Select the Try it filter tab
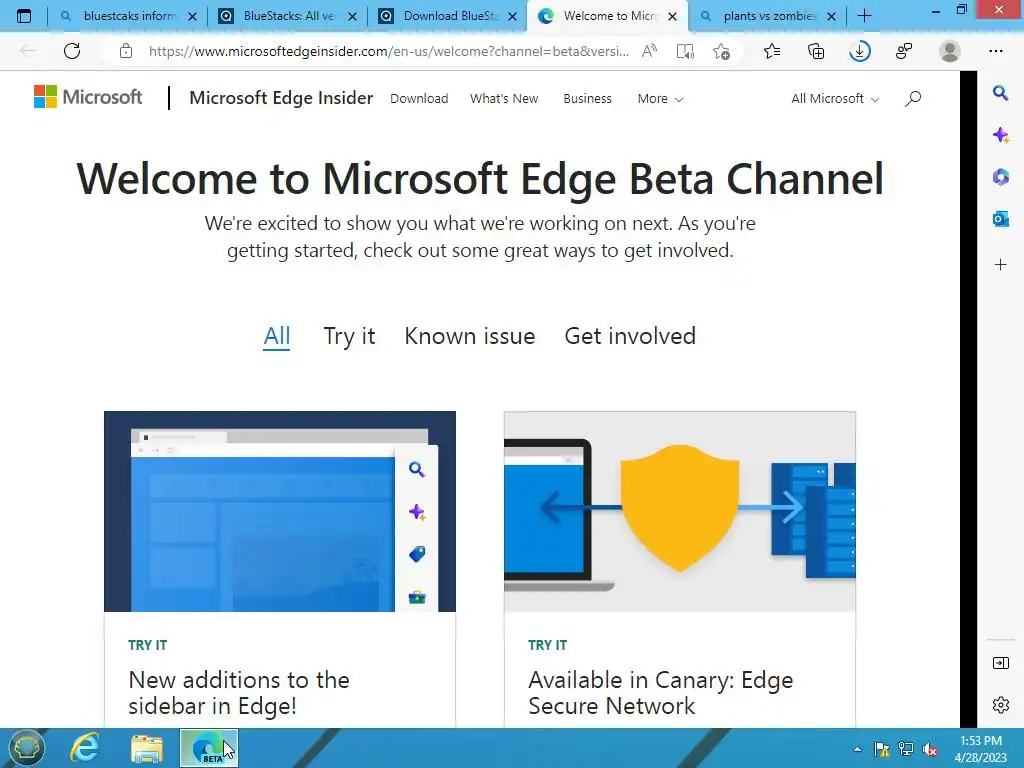The width and height of the screenshot is (1024, 768). [349, 336]
